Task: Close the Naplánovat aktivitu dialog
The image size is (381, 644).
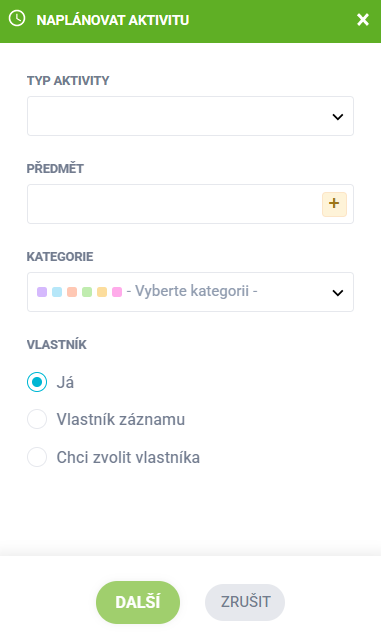Action: coord(363,19)
